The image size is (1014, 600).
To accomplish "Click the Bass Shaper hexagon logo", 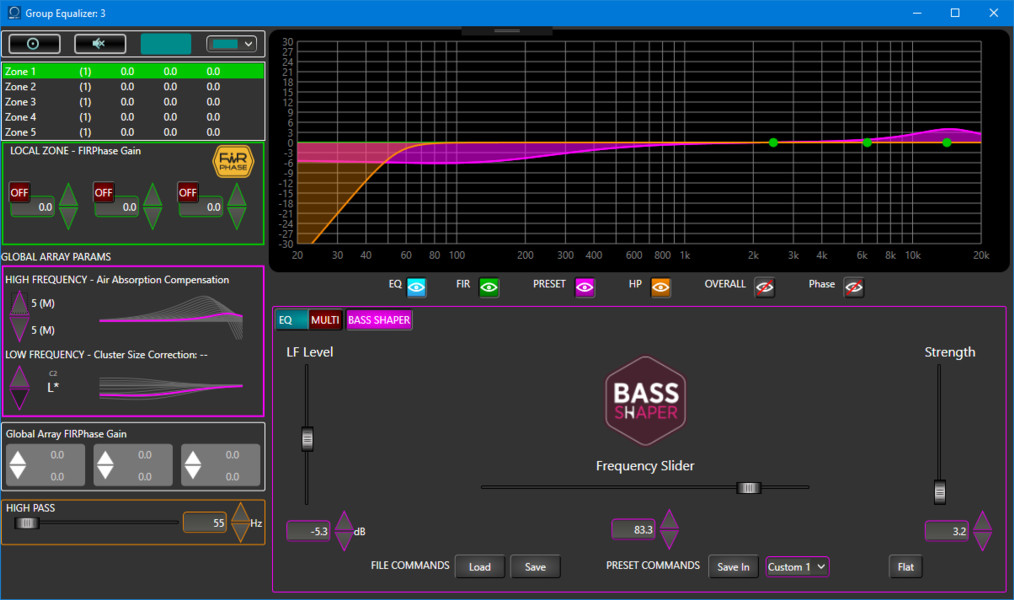I will pyautogui.click(x=645, y=401).
